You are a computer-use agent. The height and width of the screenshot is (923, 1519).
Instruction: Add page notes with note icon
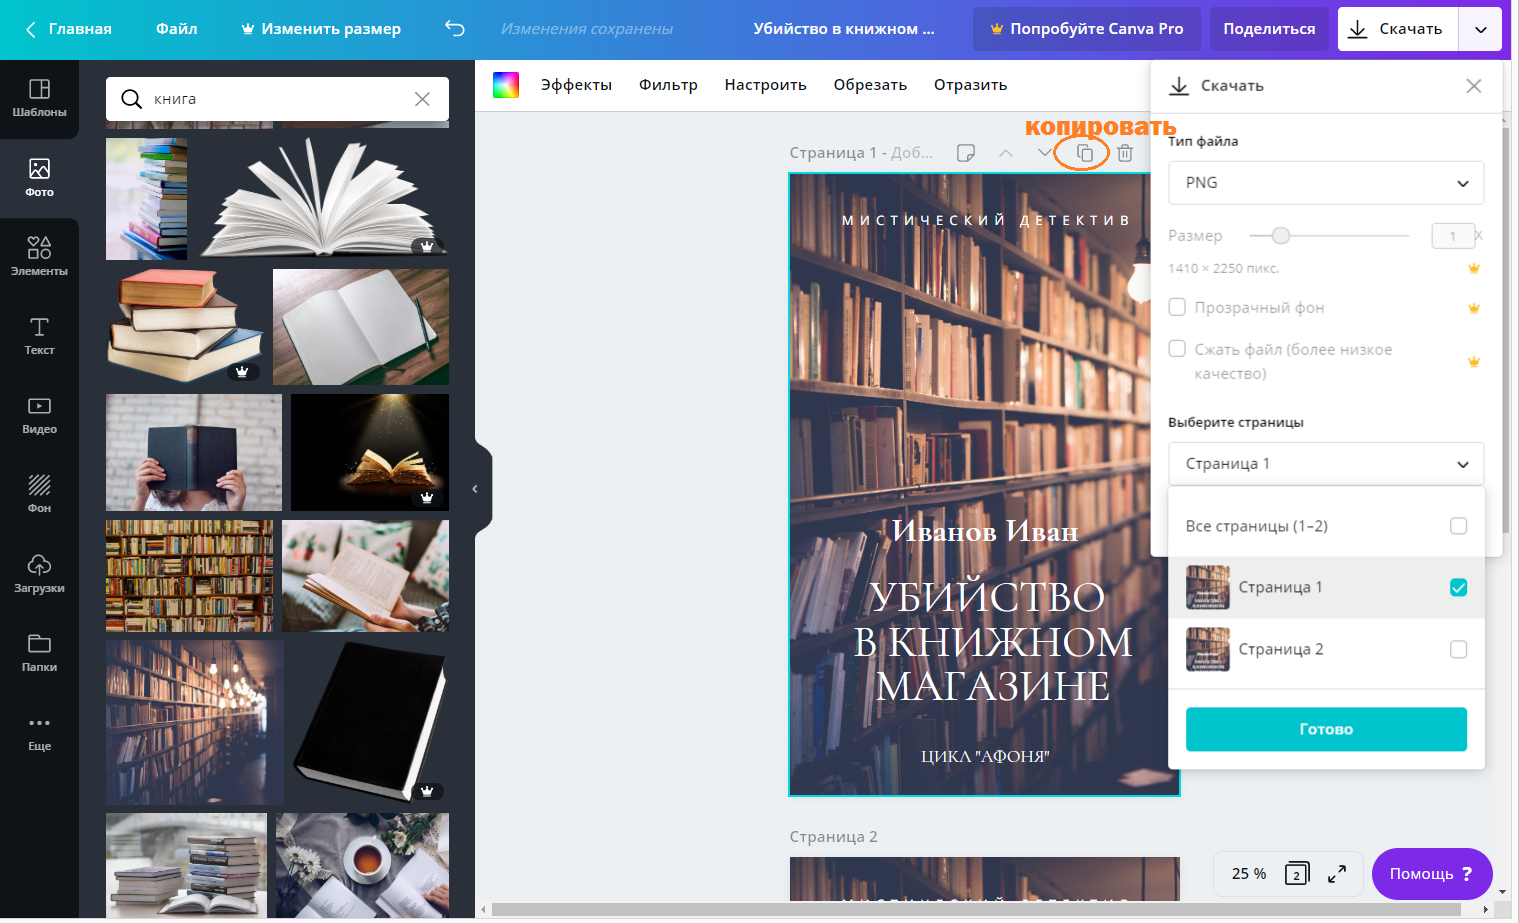[966, 153]
